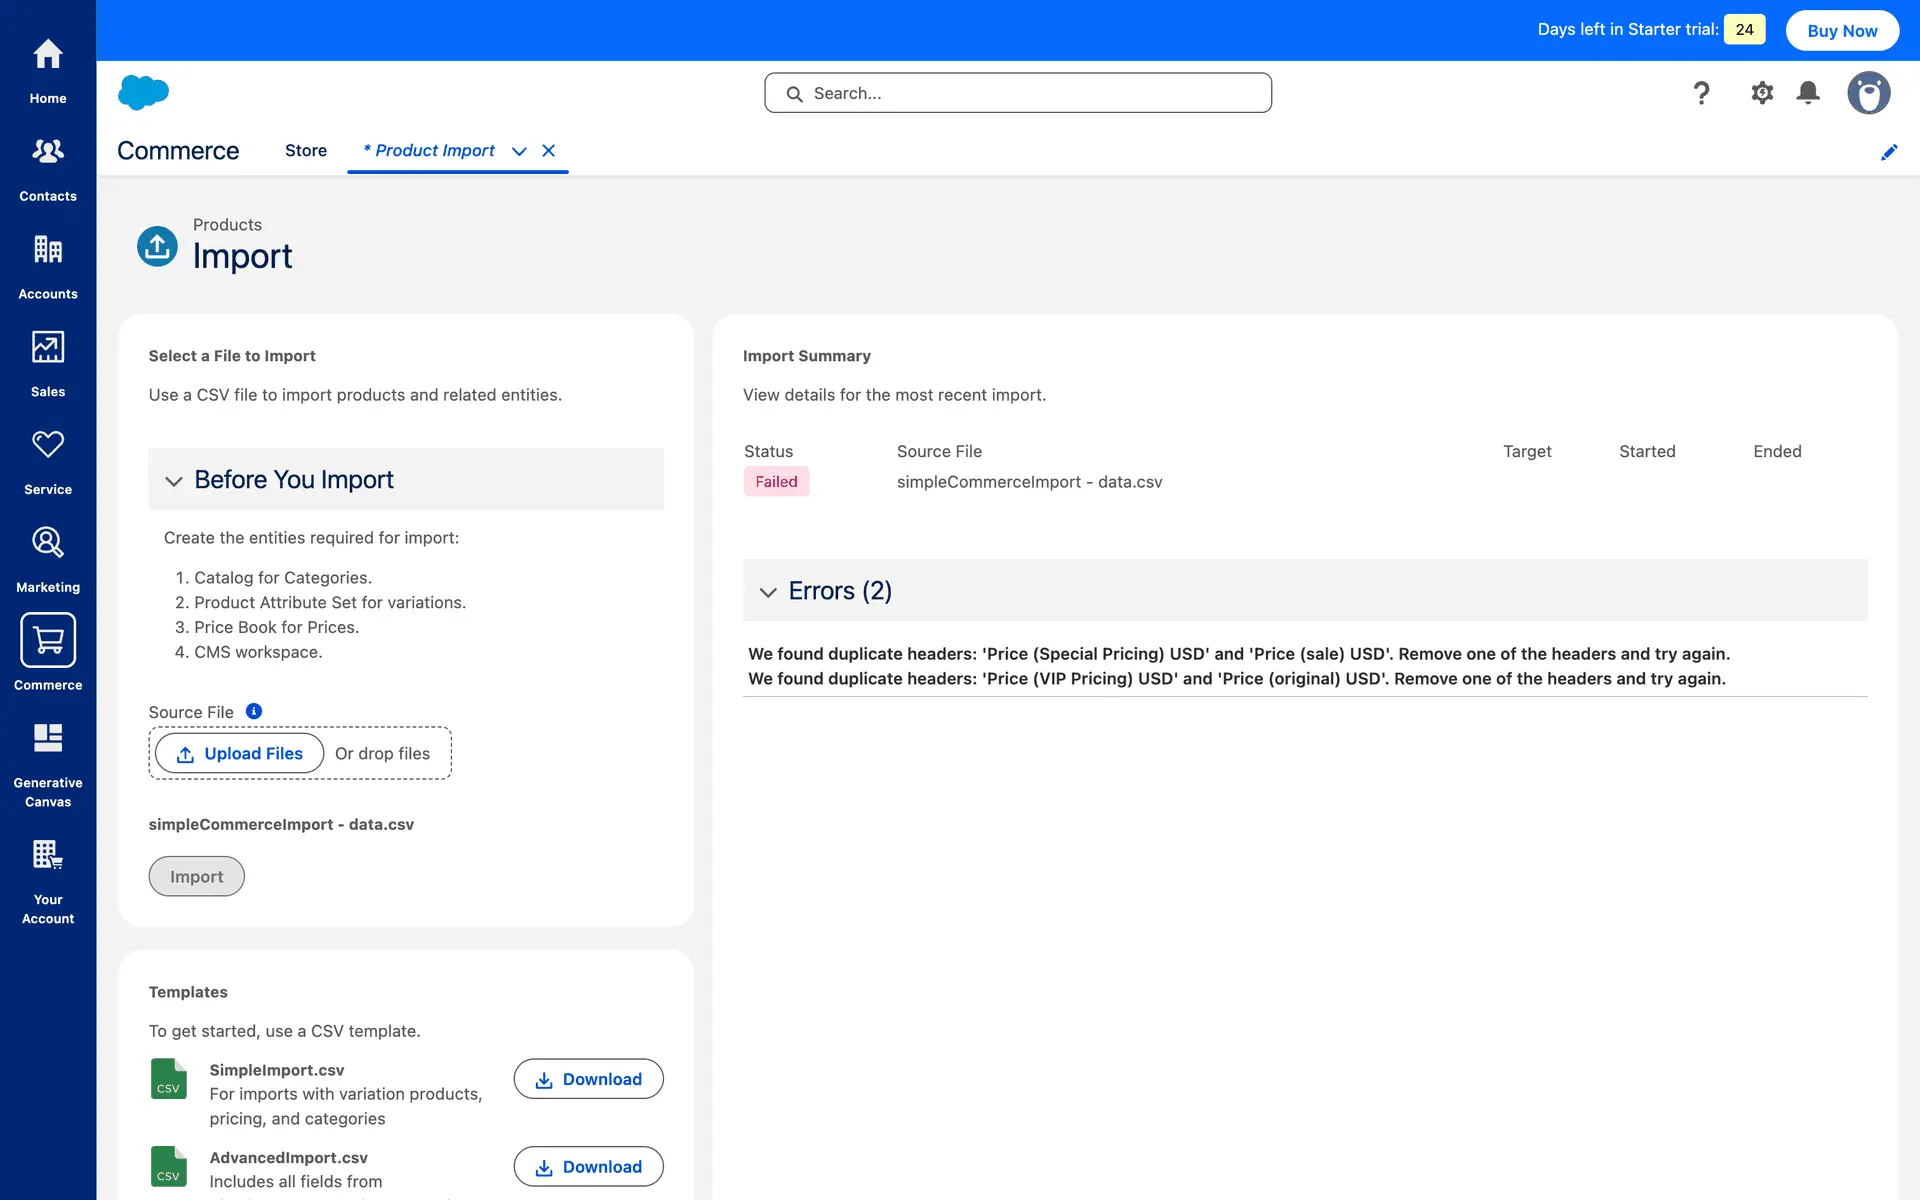Open the Marketing sidebar icon

pos(48,542)
